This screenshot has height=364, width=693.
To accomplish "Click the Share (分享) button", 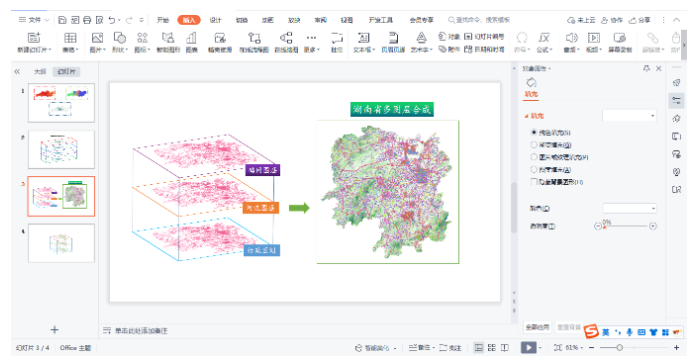I will tap(640, 20).
